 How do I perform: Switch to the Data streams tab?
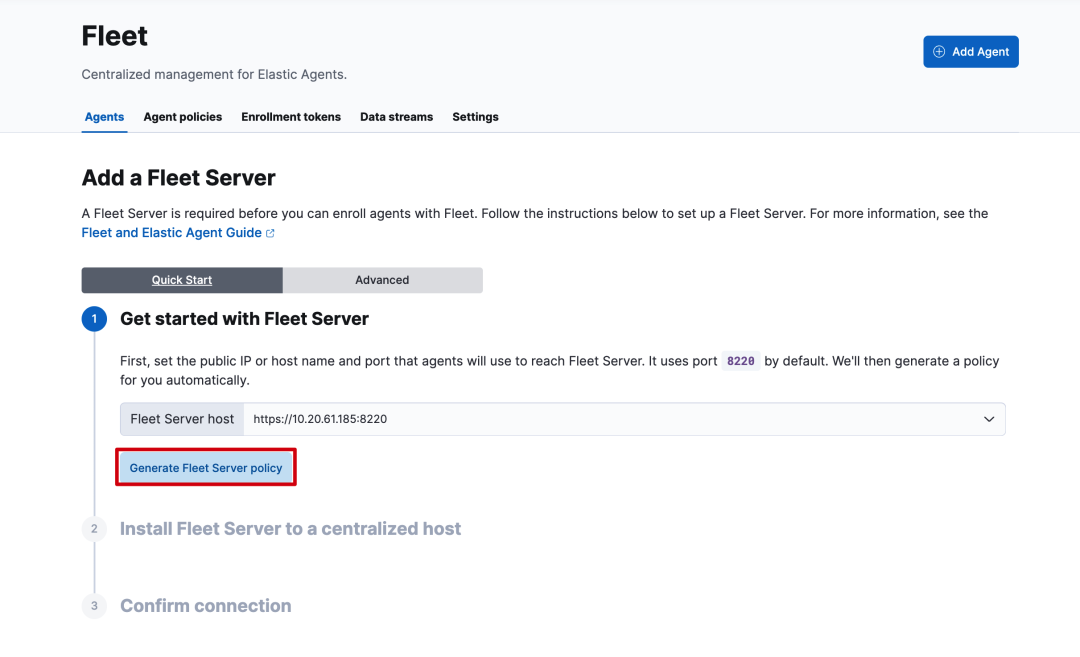click(397, 117)
